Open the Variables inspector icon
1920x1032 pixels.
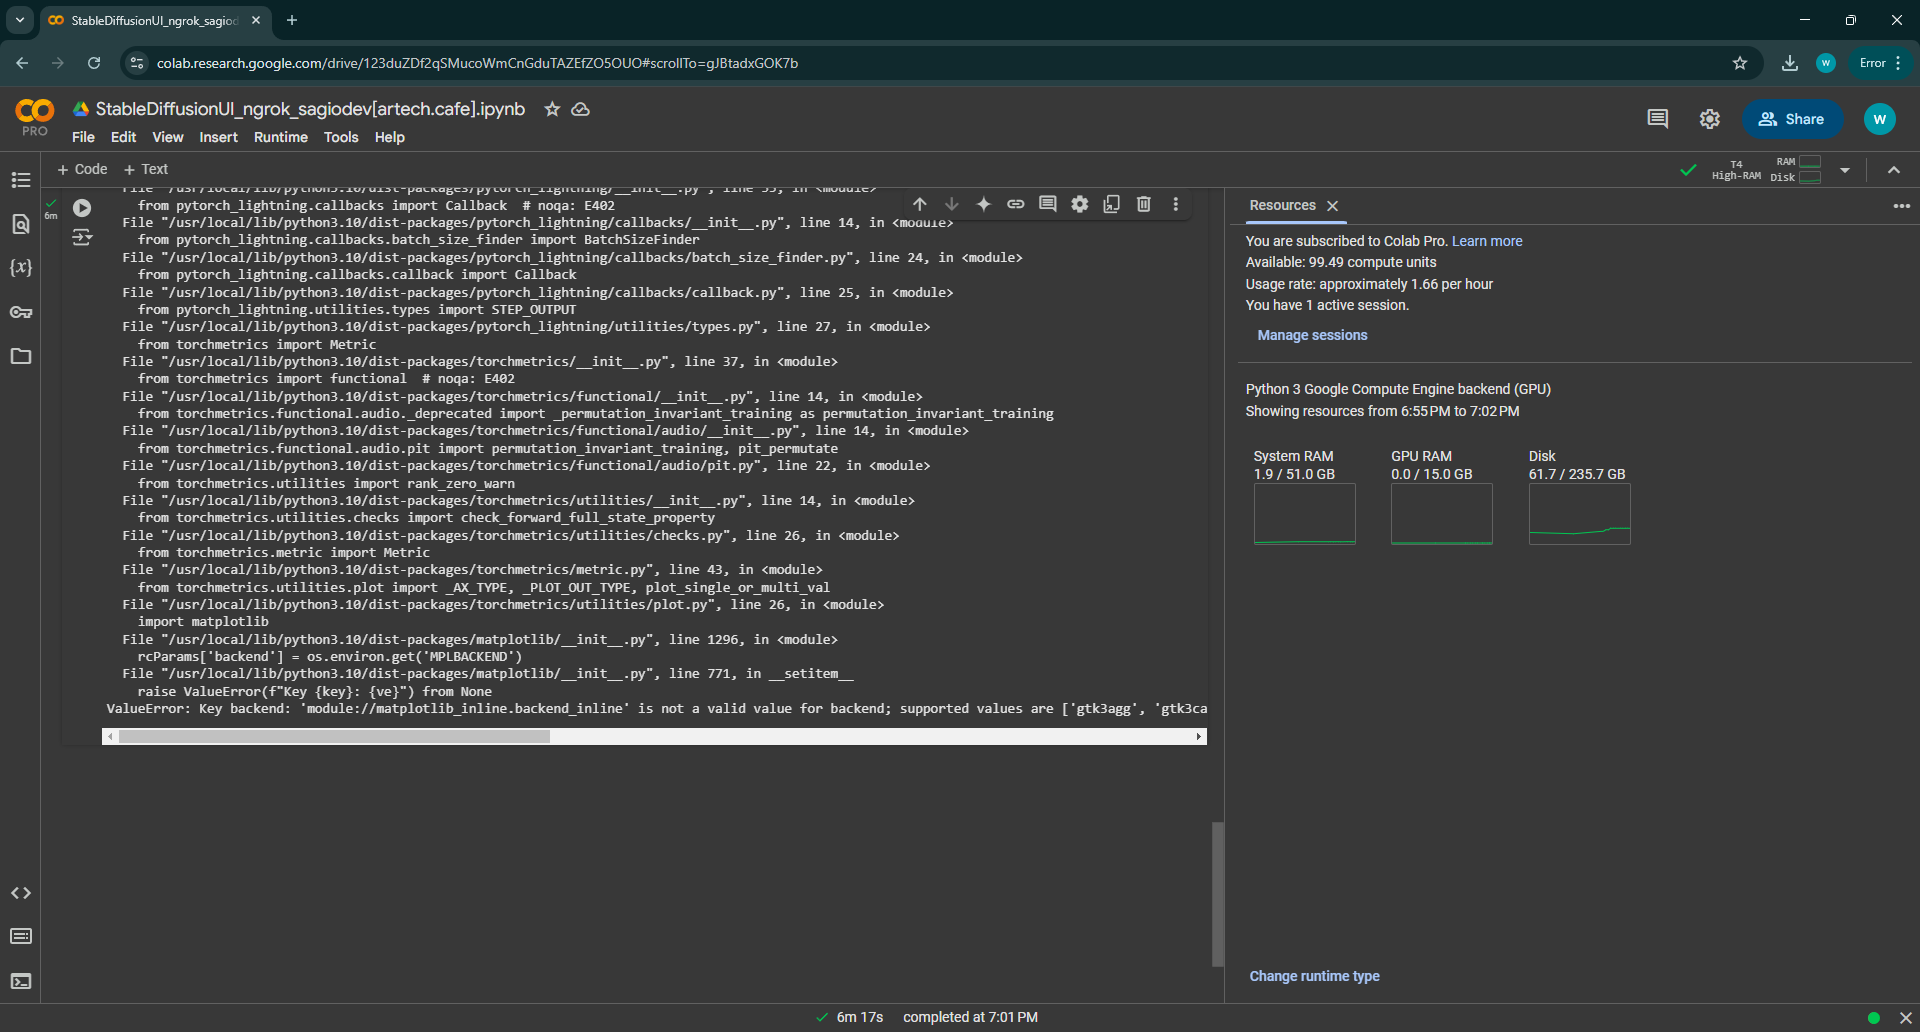21,268
